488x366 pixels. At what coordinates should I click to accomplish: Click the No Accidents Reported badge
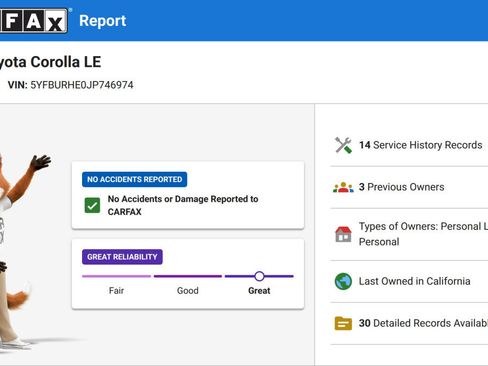pos(135,179)
